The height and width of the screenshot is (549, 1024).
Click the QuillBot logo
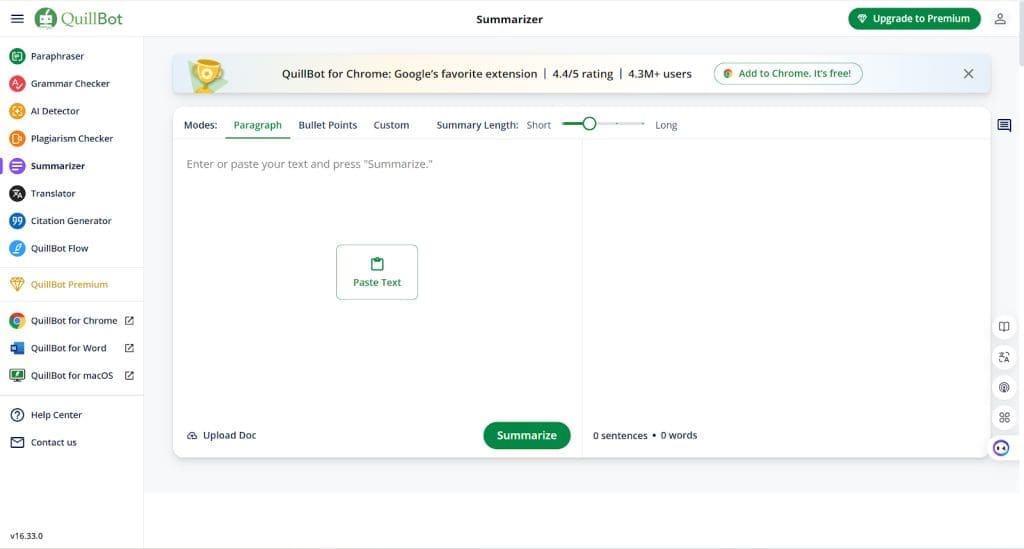[78, 18]
